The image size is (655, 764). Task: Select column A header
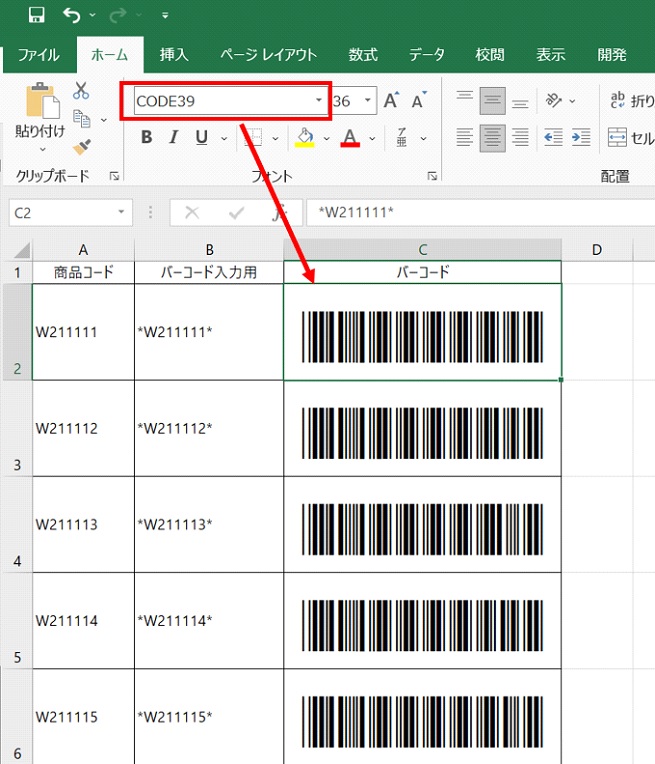coord(83,250)
